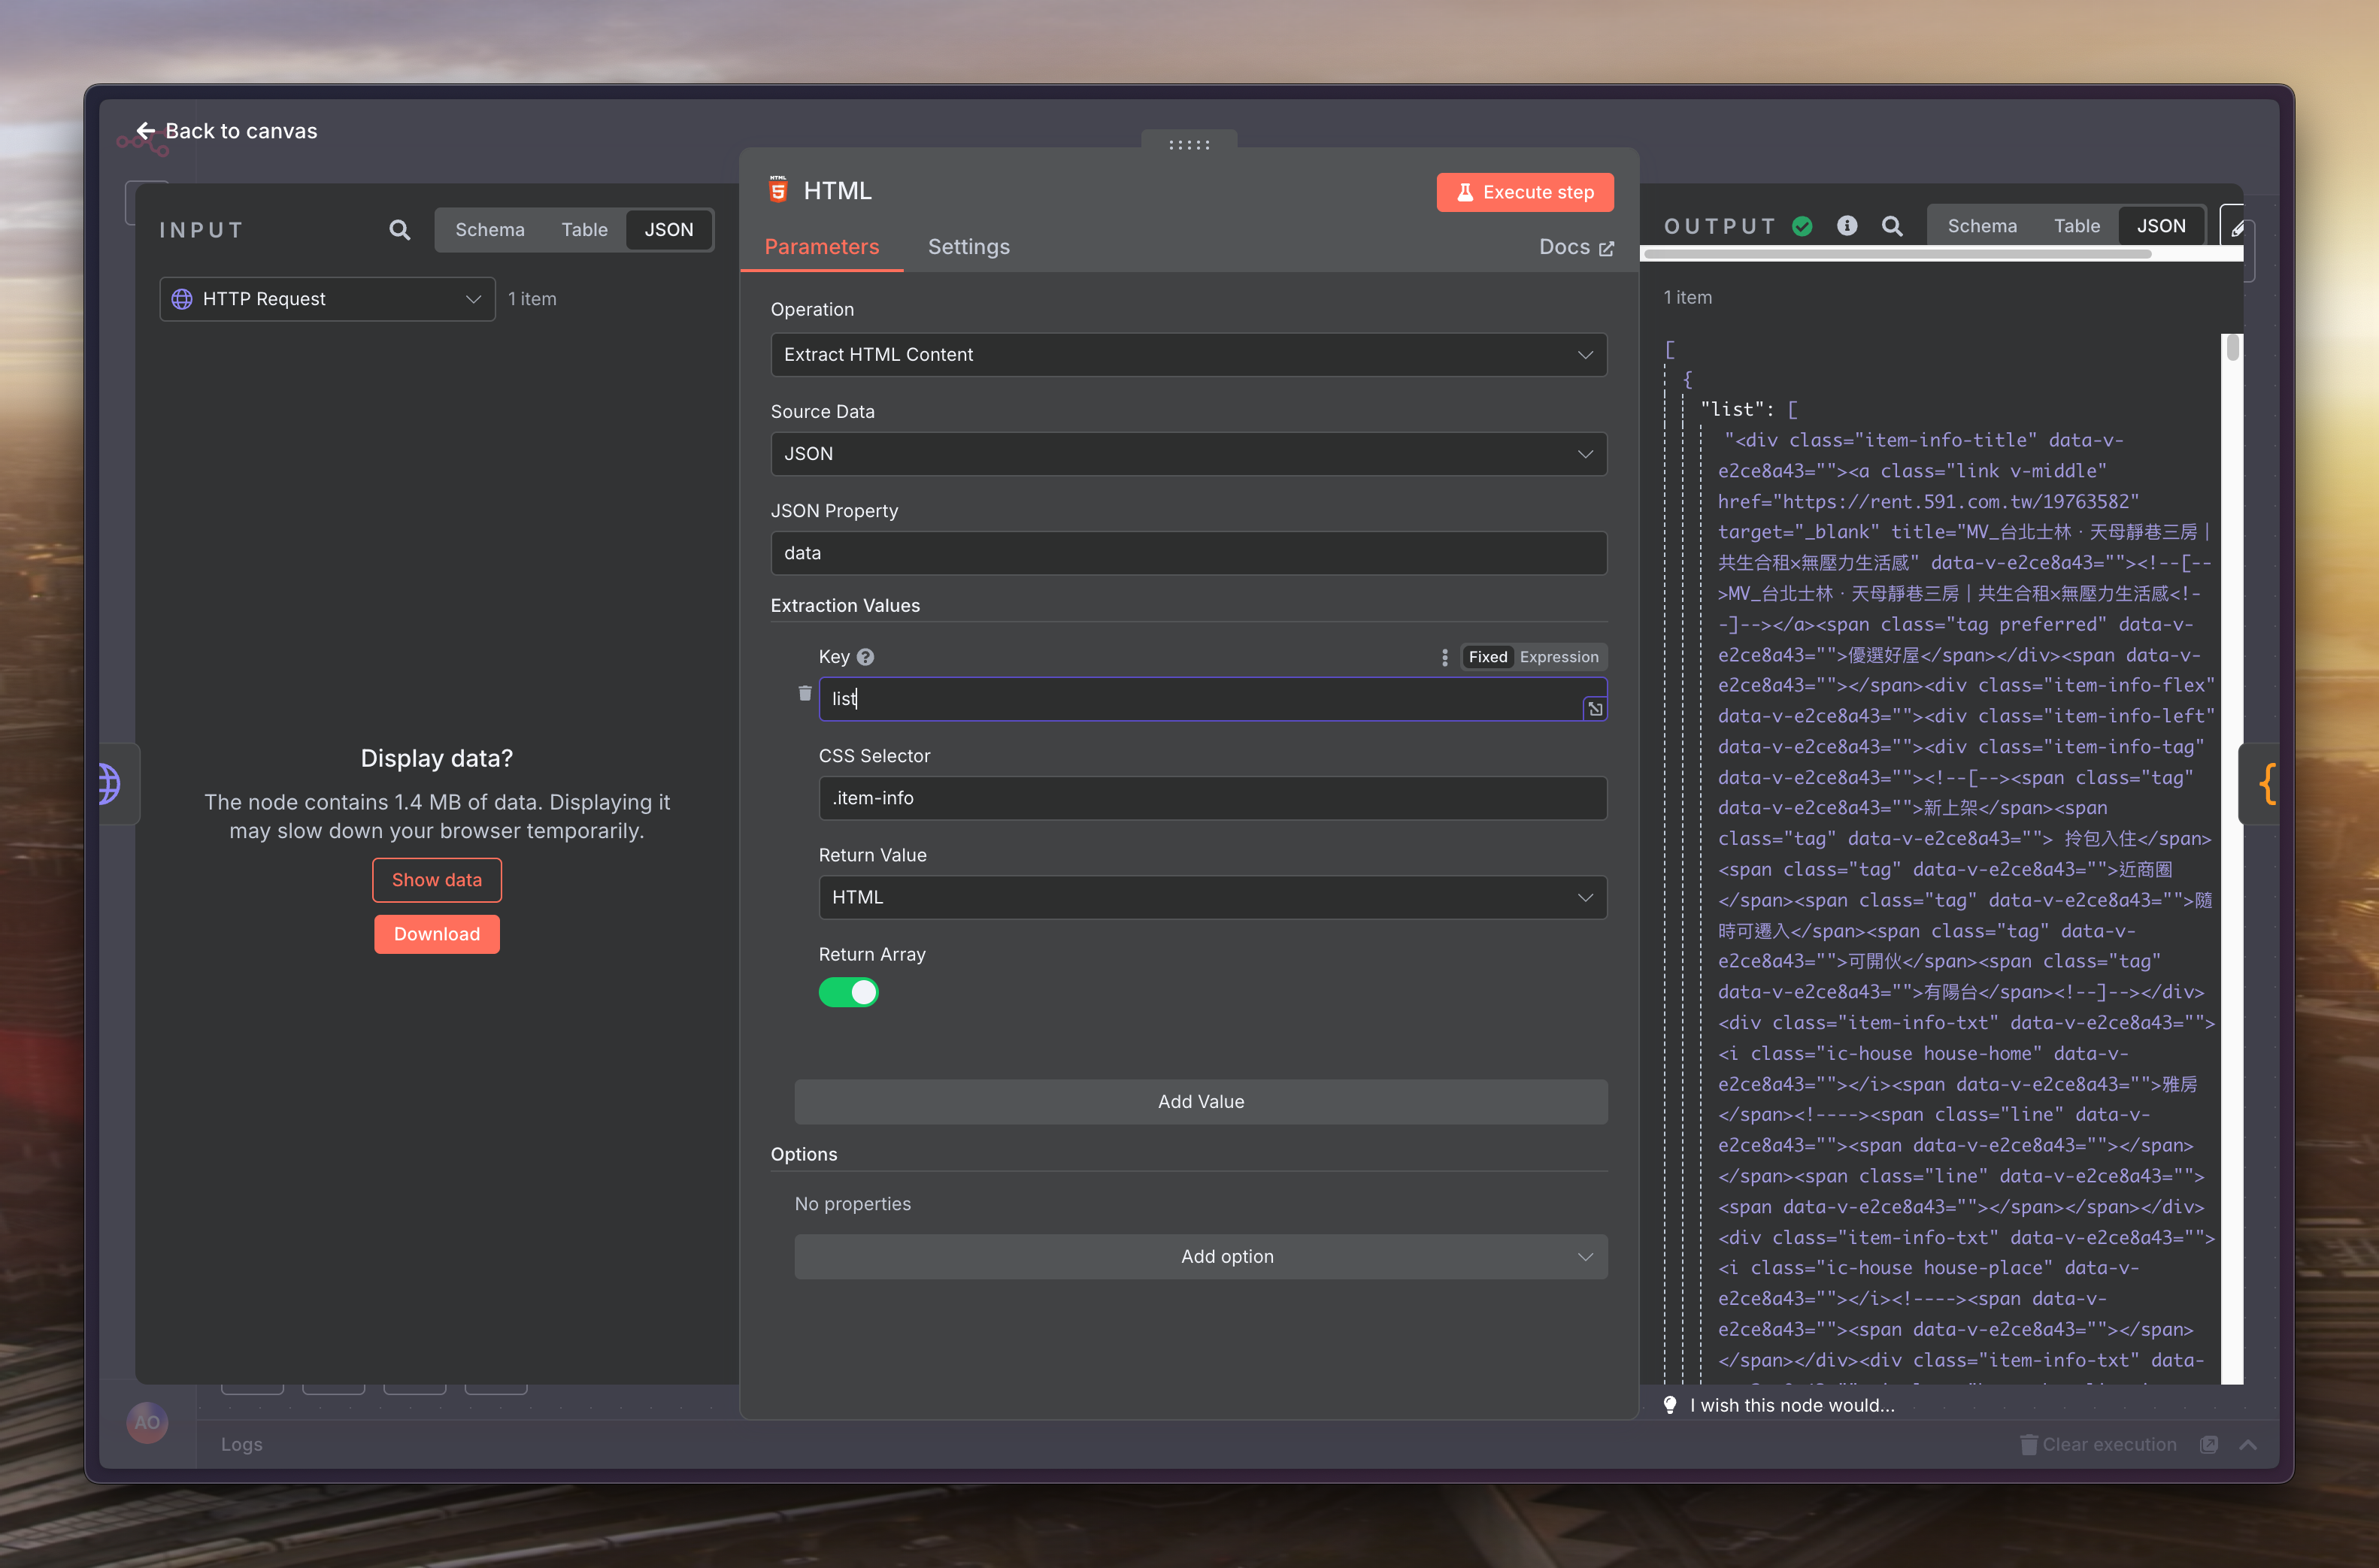2379x1568 pixels.
Task: Open the Operation dropdown
Action: pyautogui.click(x=1188, y=354)
